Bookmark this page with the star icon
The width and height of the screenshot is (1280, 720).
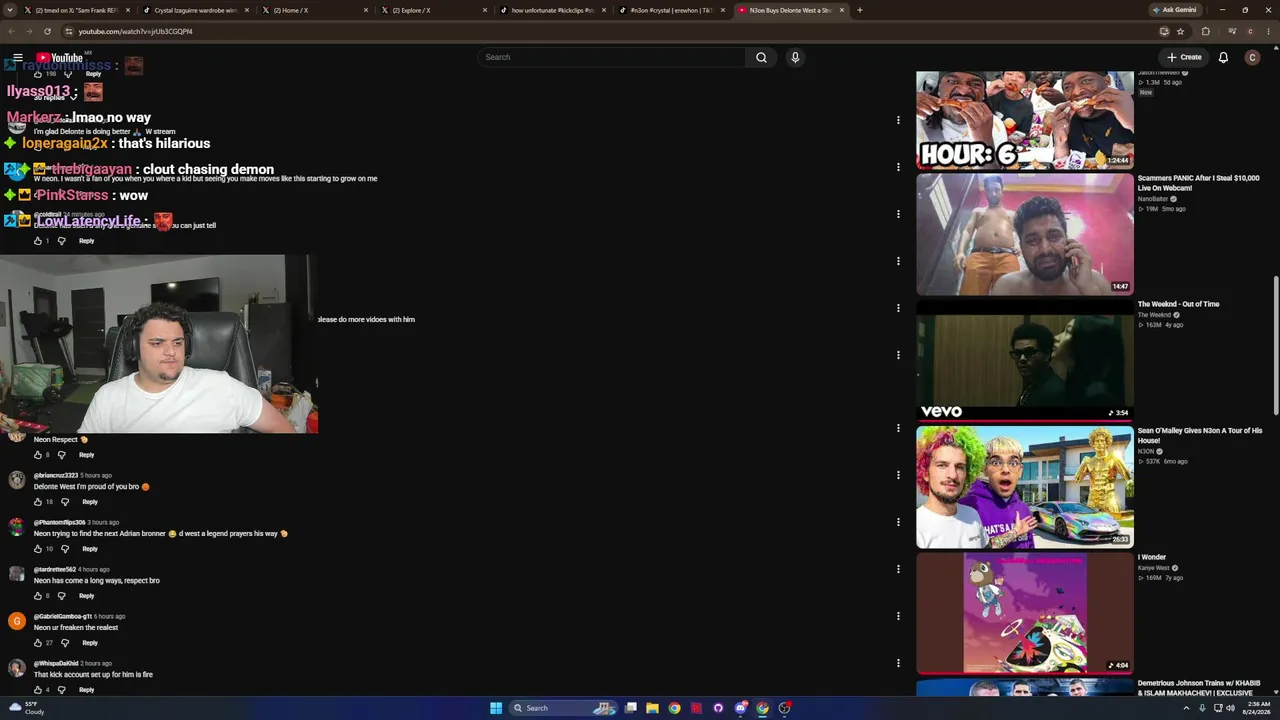point(1181,31)
